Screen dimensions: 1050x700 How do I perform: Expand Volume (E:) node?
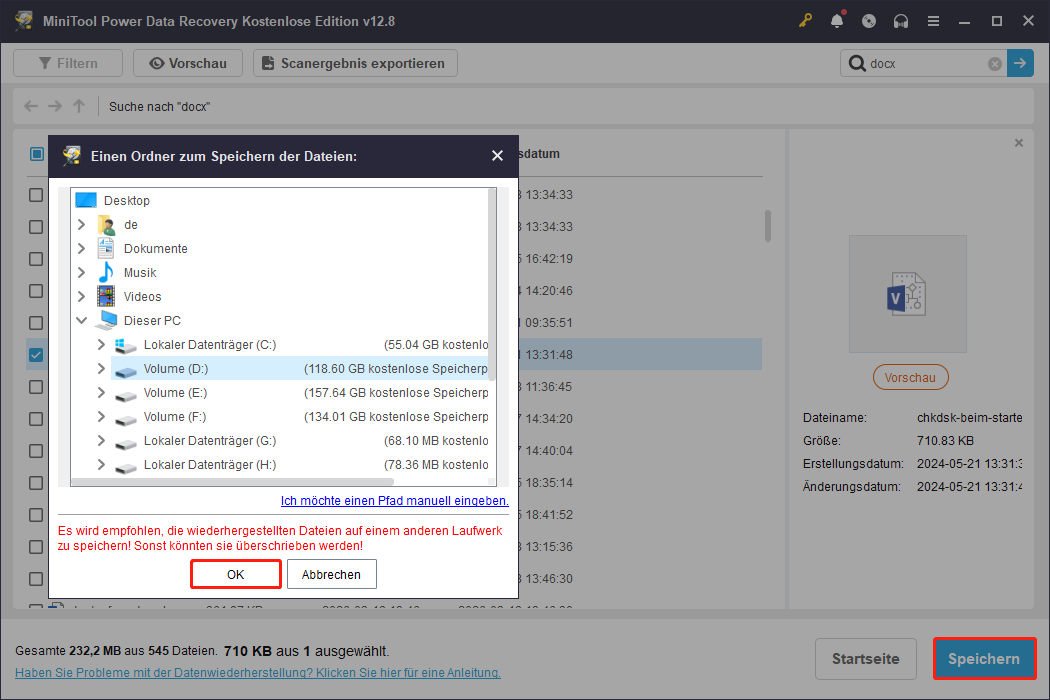coord(101,393)
